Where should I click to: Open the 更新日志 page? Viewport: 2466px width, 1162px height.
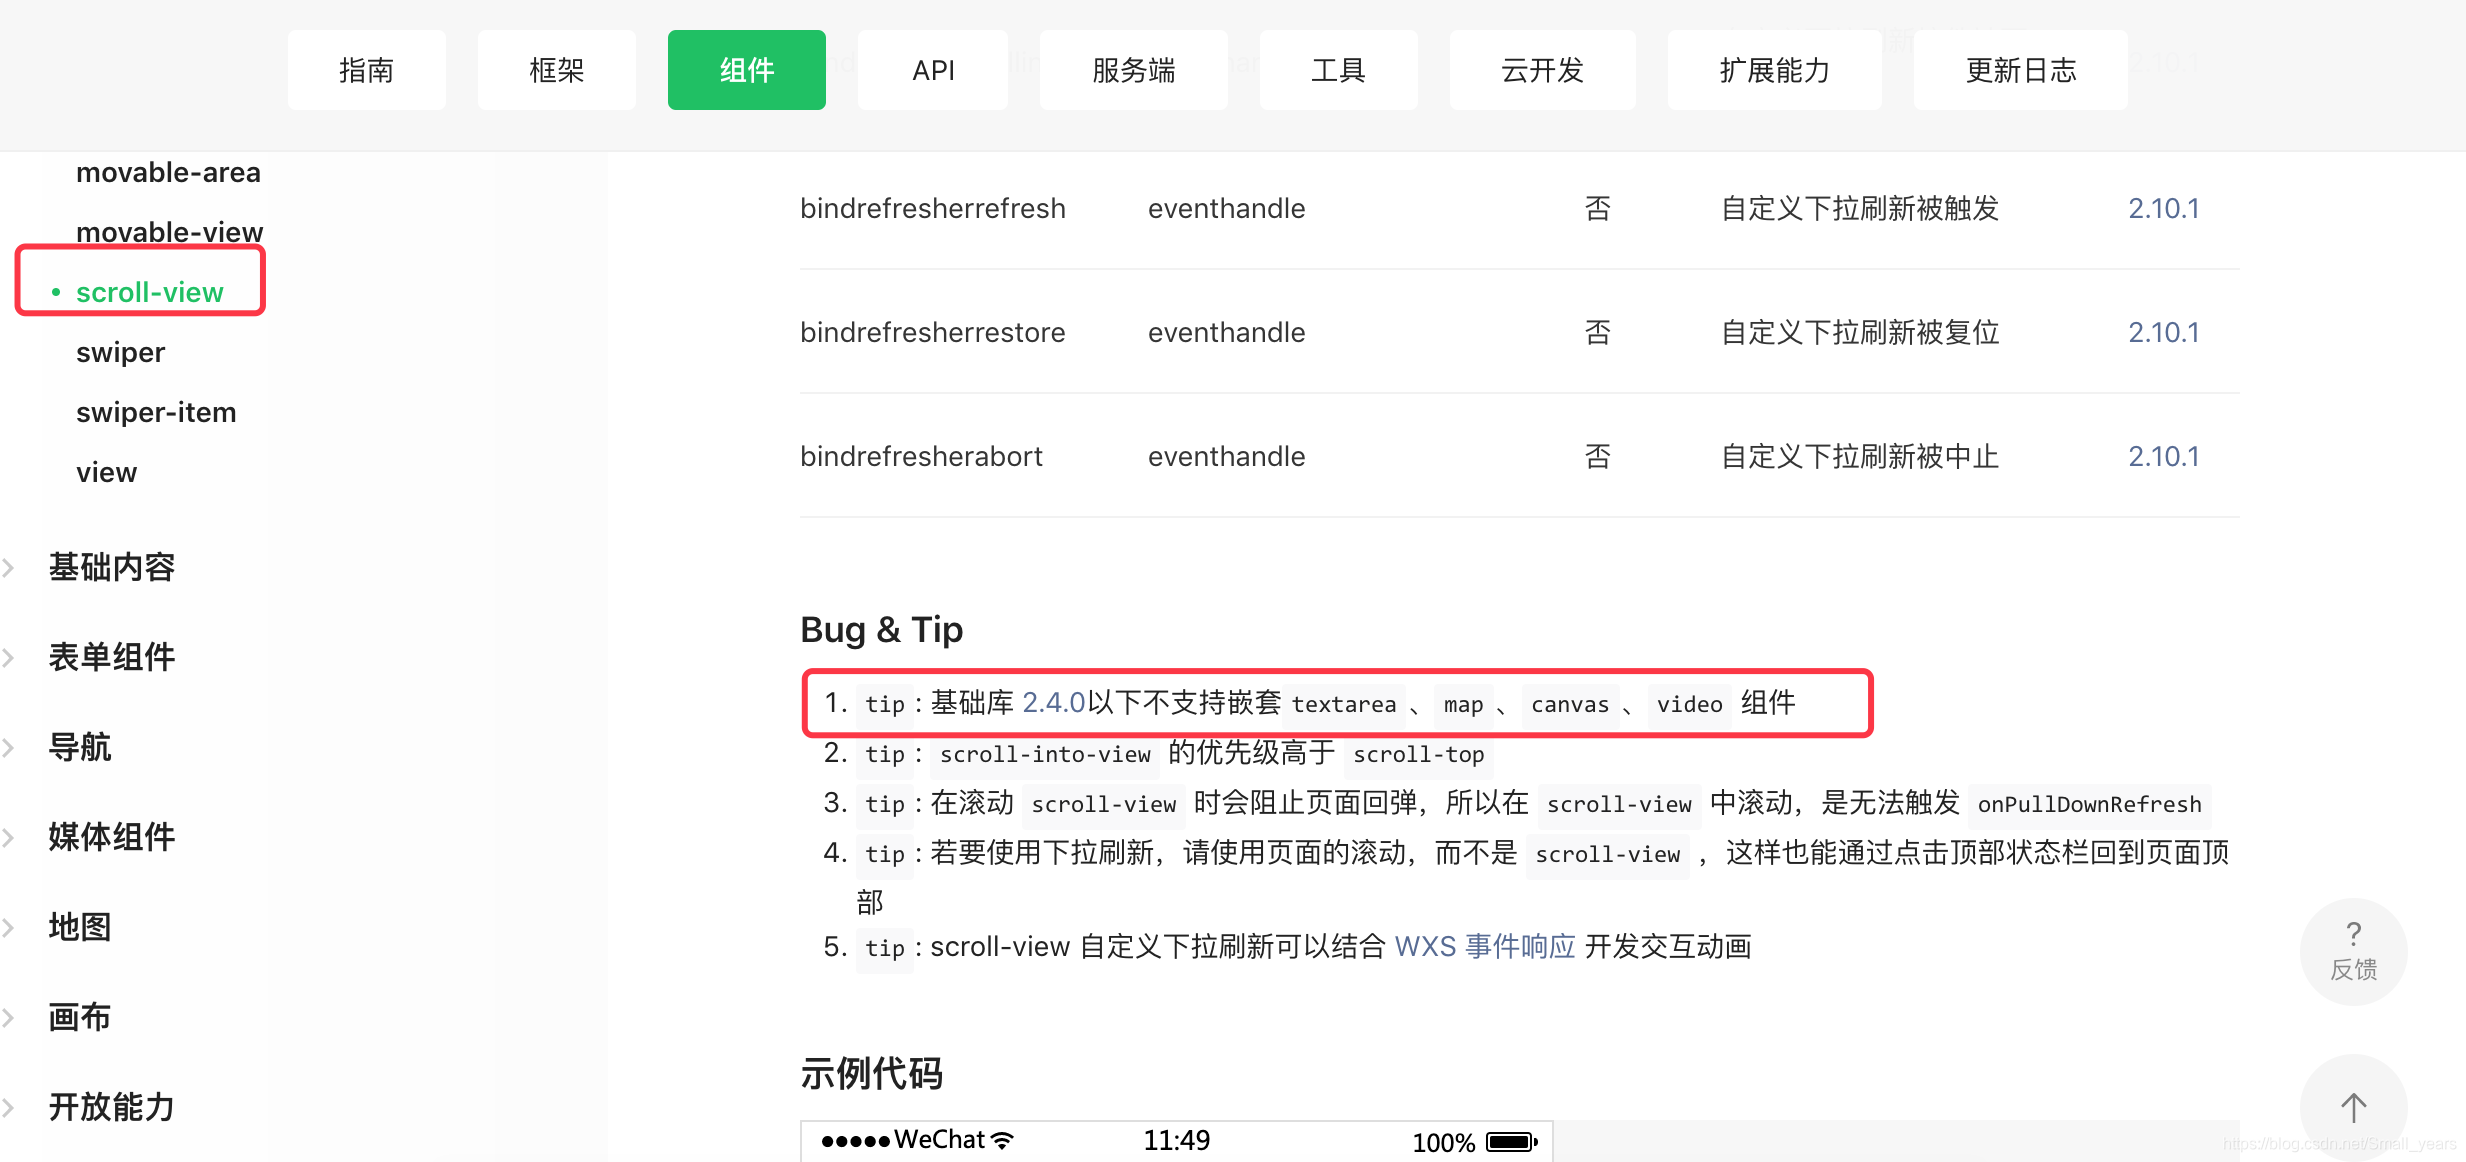click(x=2020, y=70)
